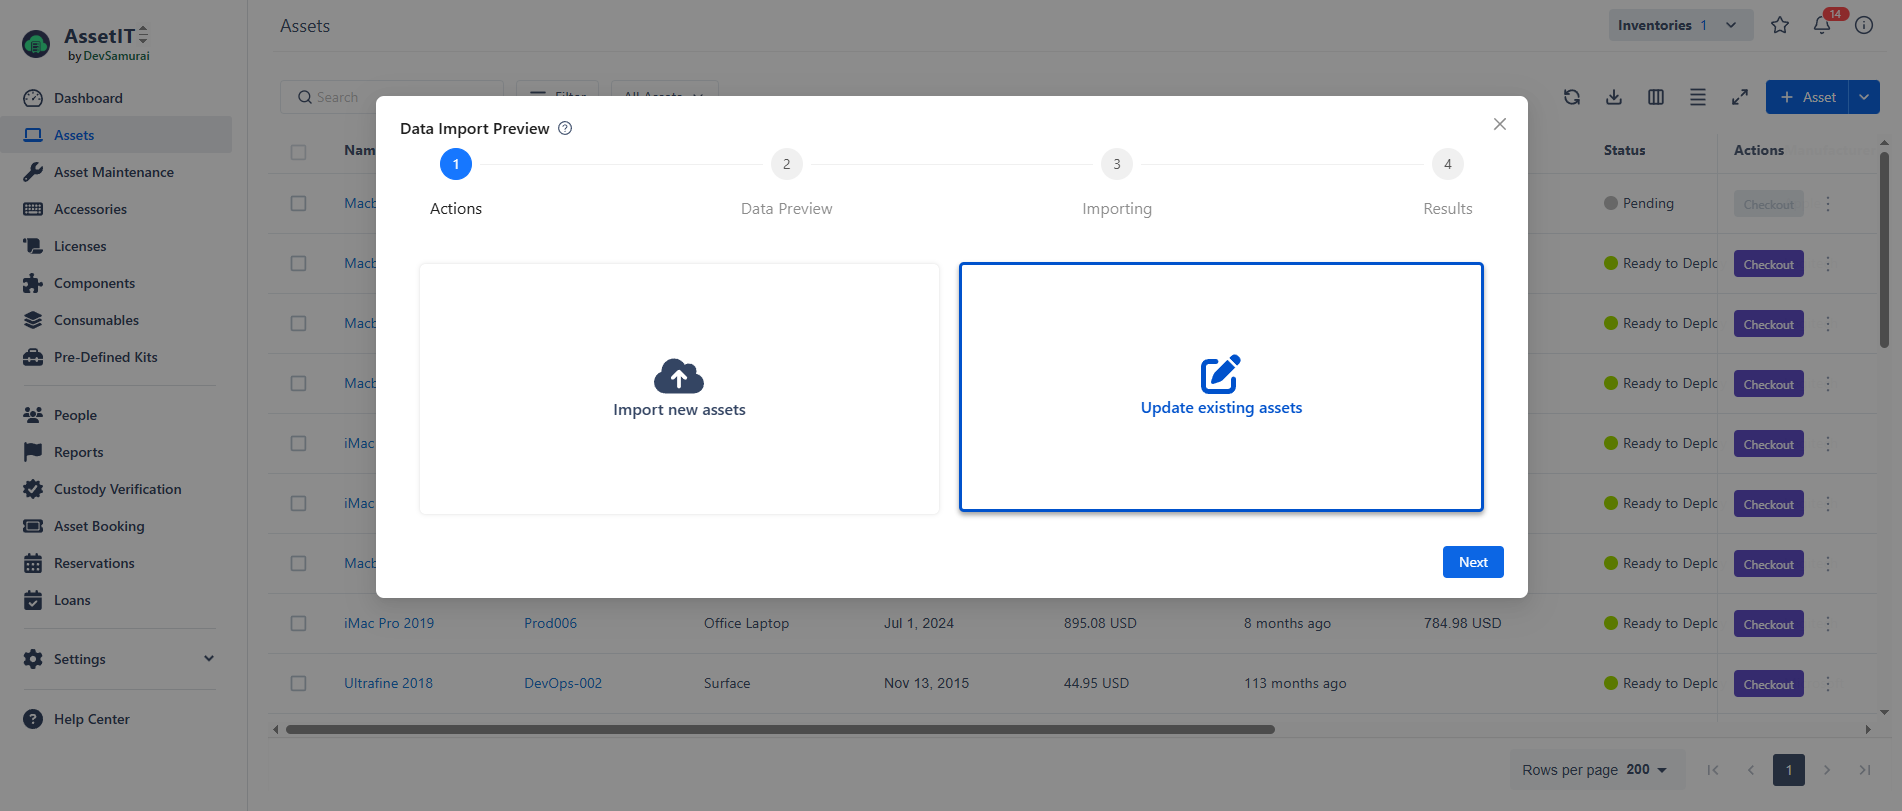The height and width of the screenshot is (811, 1902).
Task: Select the Update existing assets option
Action: tap(1221, 387)
